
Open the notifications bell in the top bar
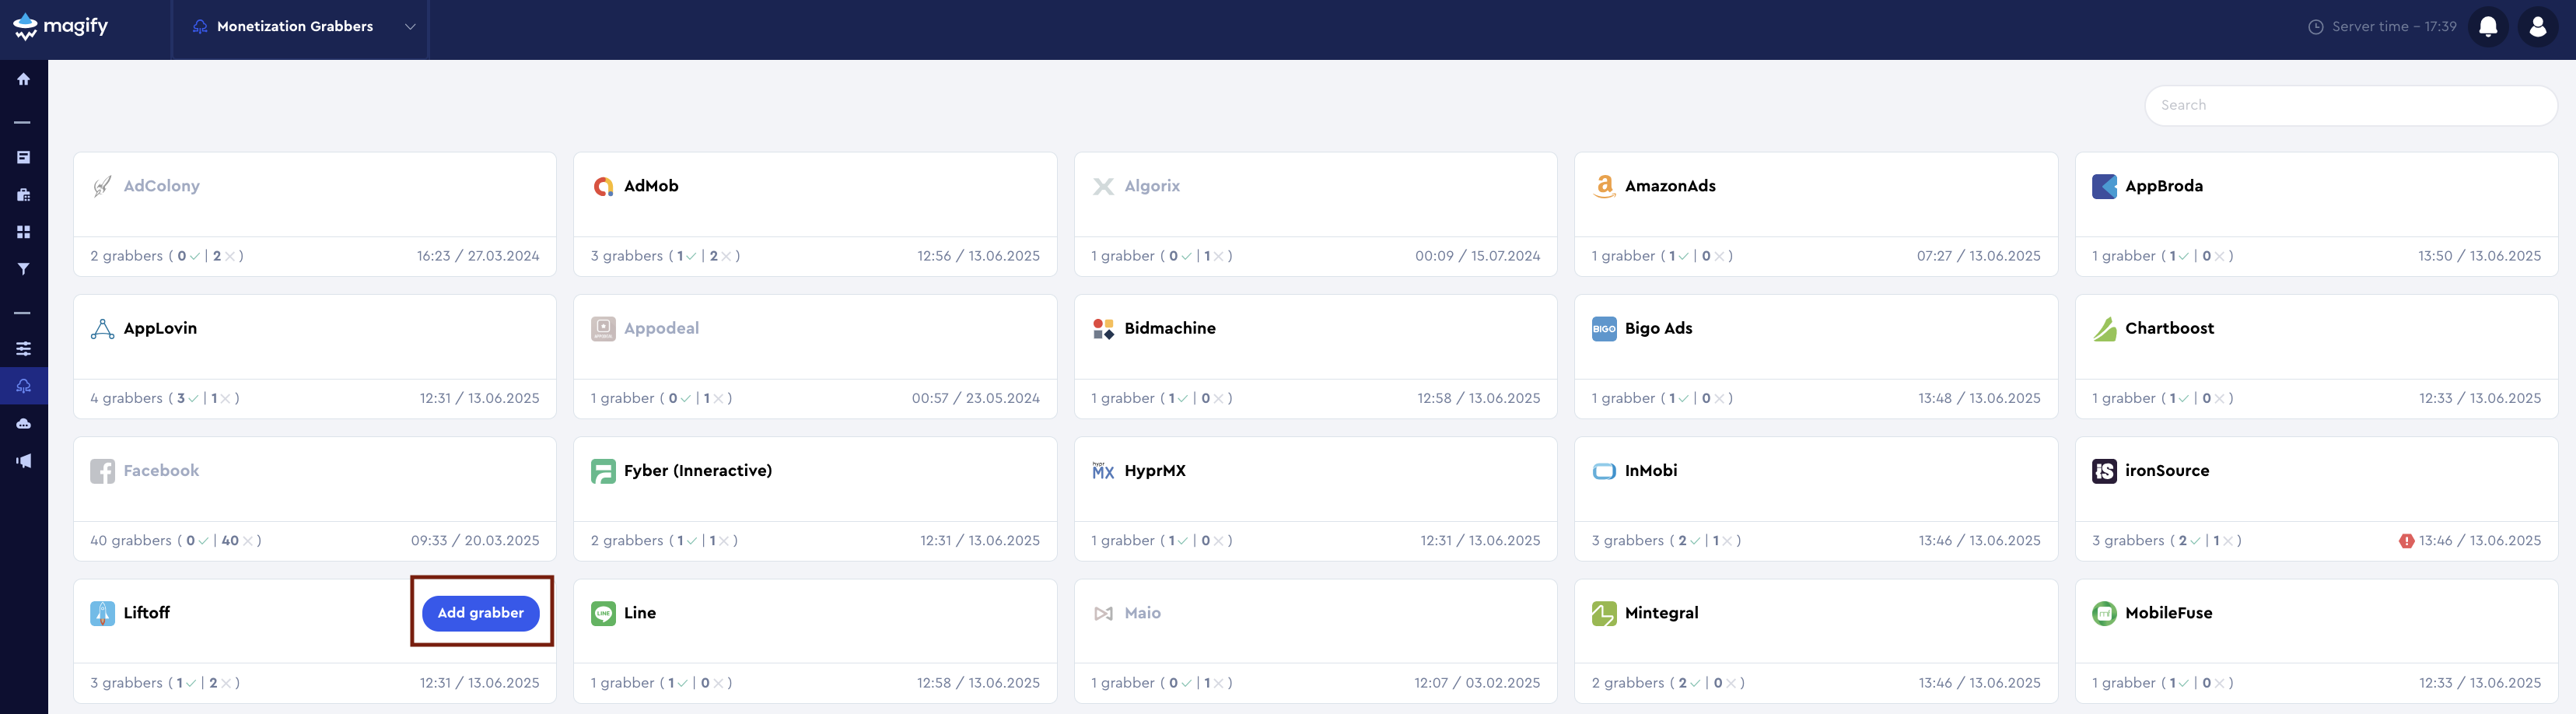click(x=2488, y=26)
